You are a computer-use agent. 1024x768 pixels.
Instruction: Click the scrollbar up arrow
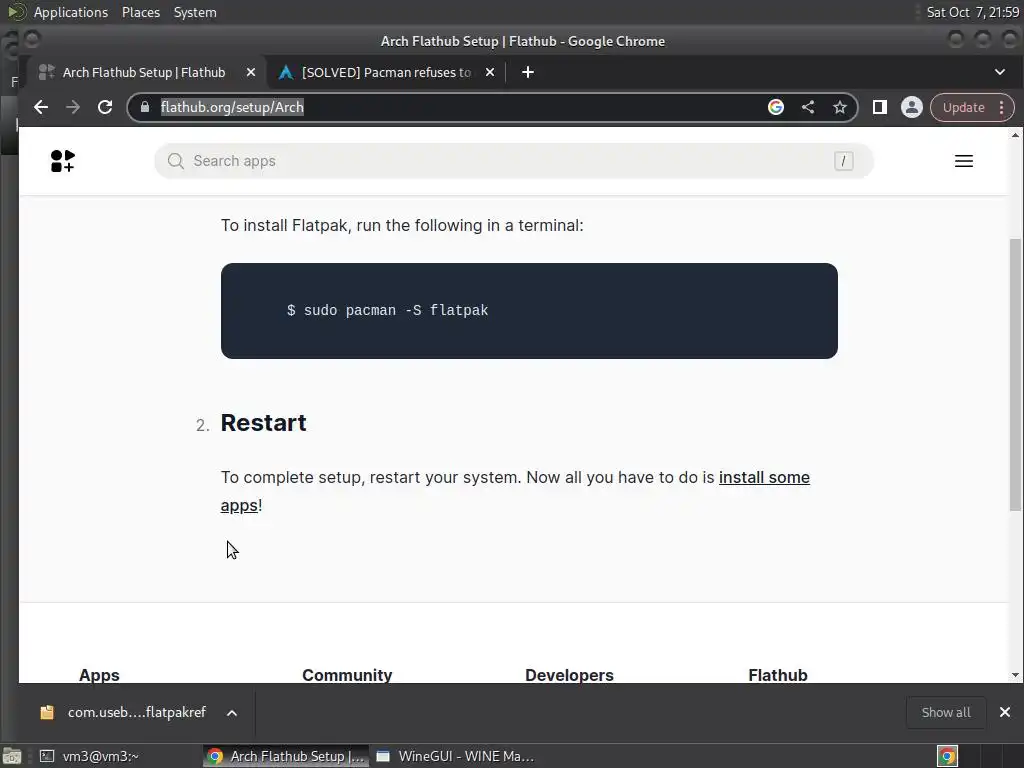tap(1015, 135)
